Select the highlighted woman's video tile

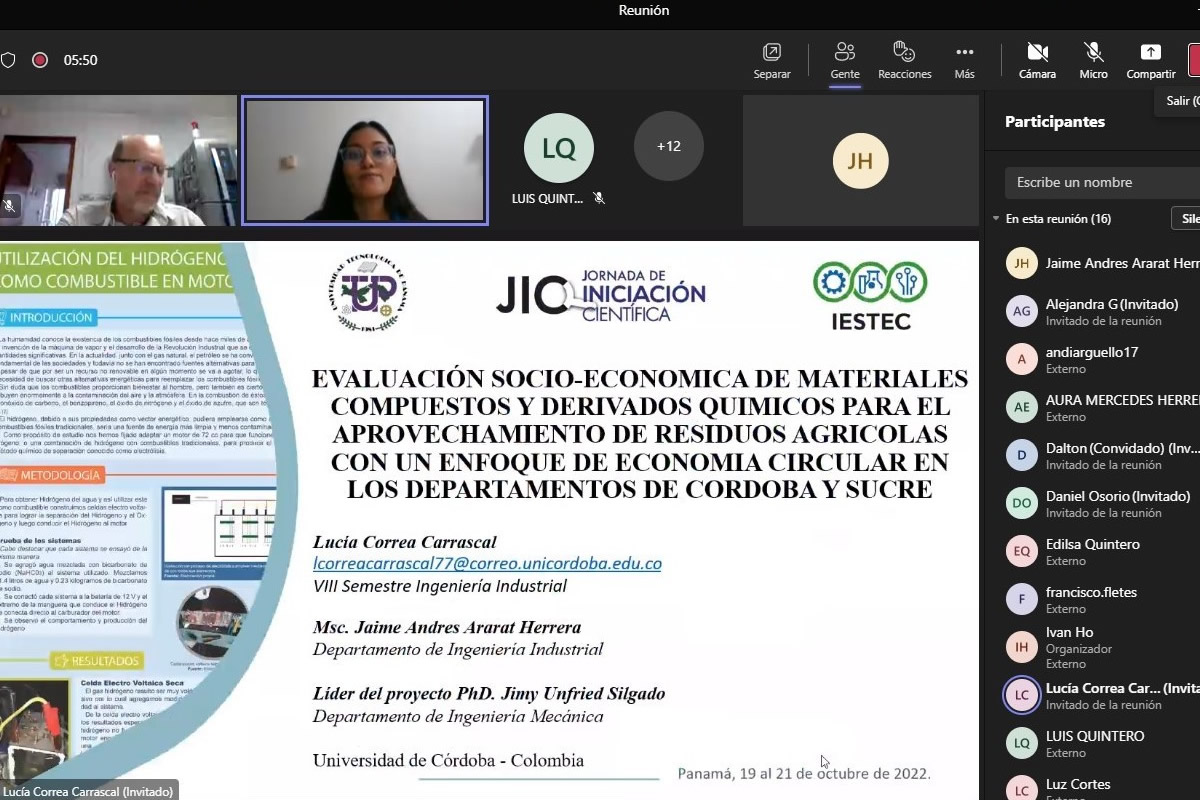(x=365, y=160)
